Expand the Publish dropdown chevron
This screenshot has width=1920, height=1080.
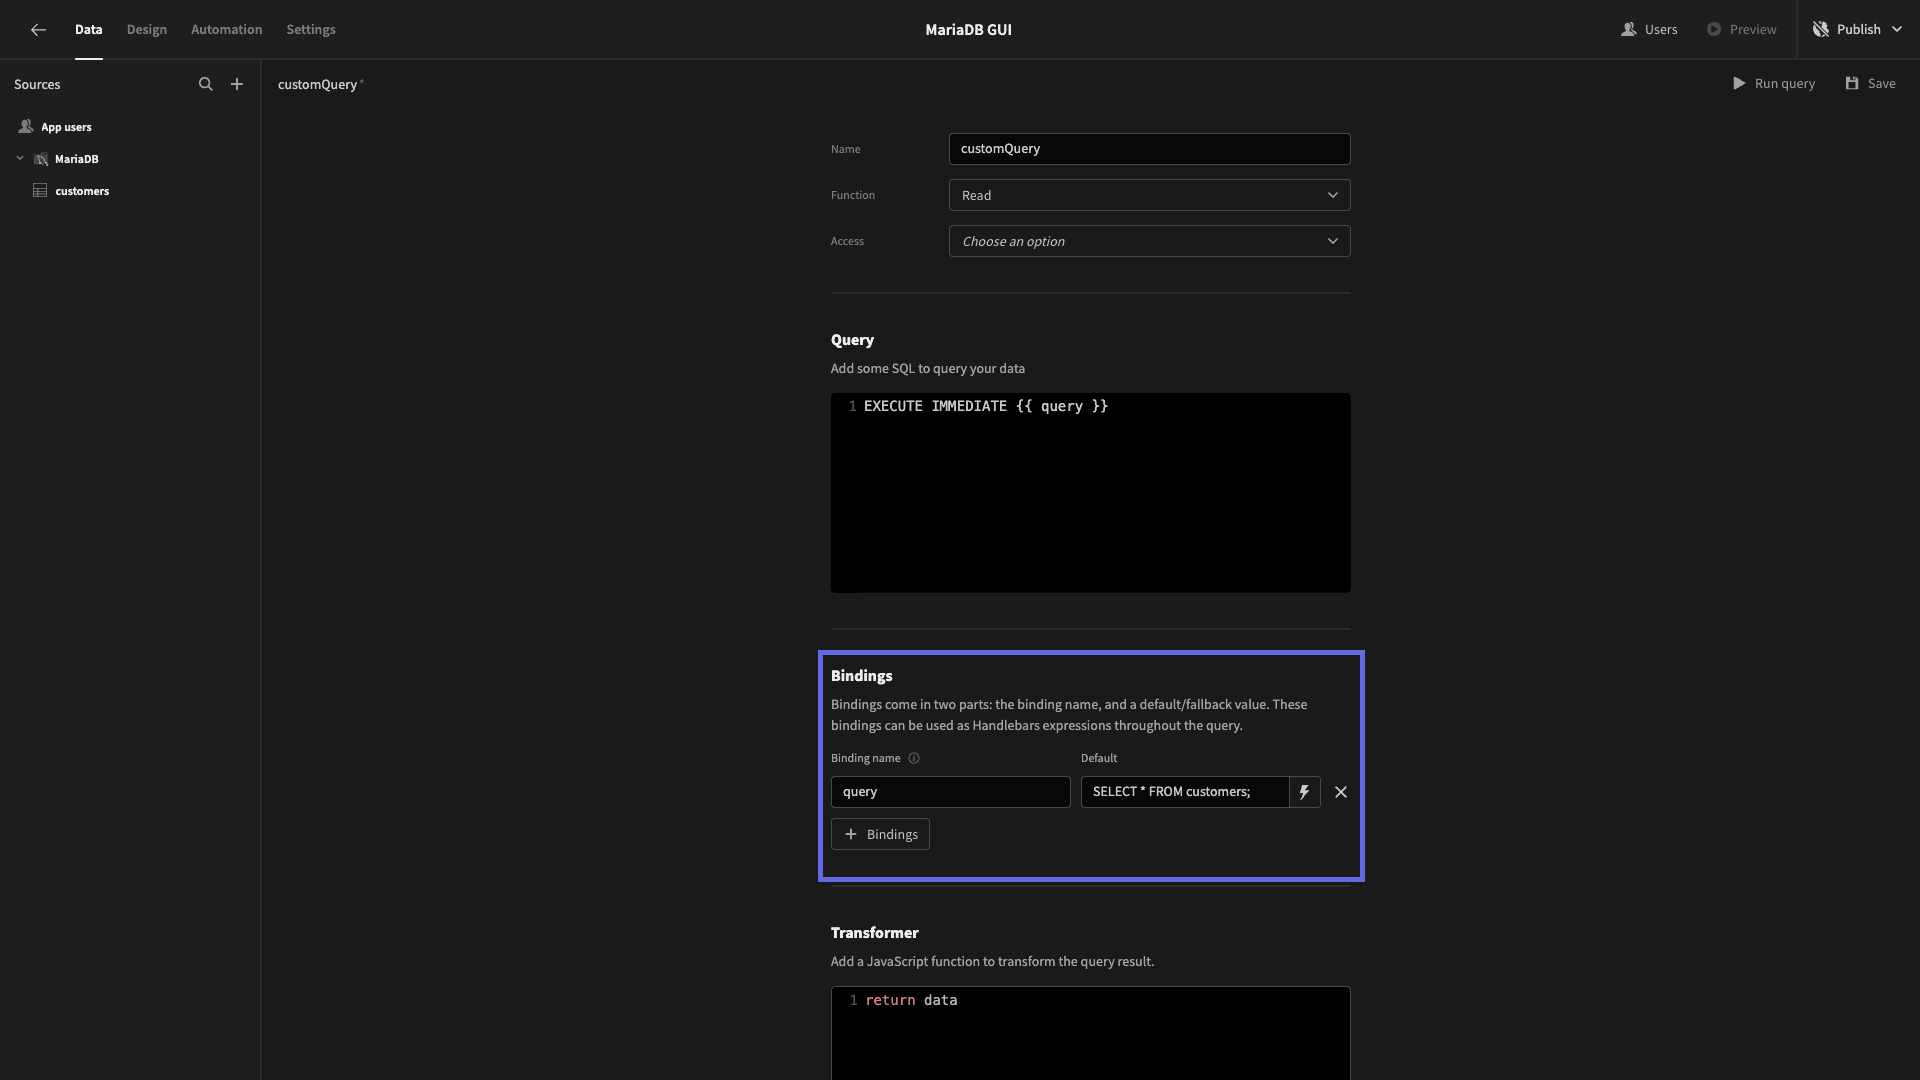point(1896,29)
